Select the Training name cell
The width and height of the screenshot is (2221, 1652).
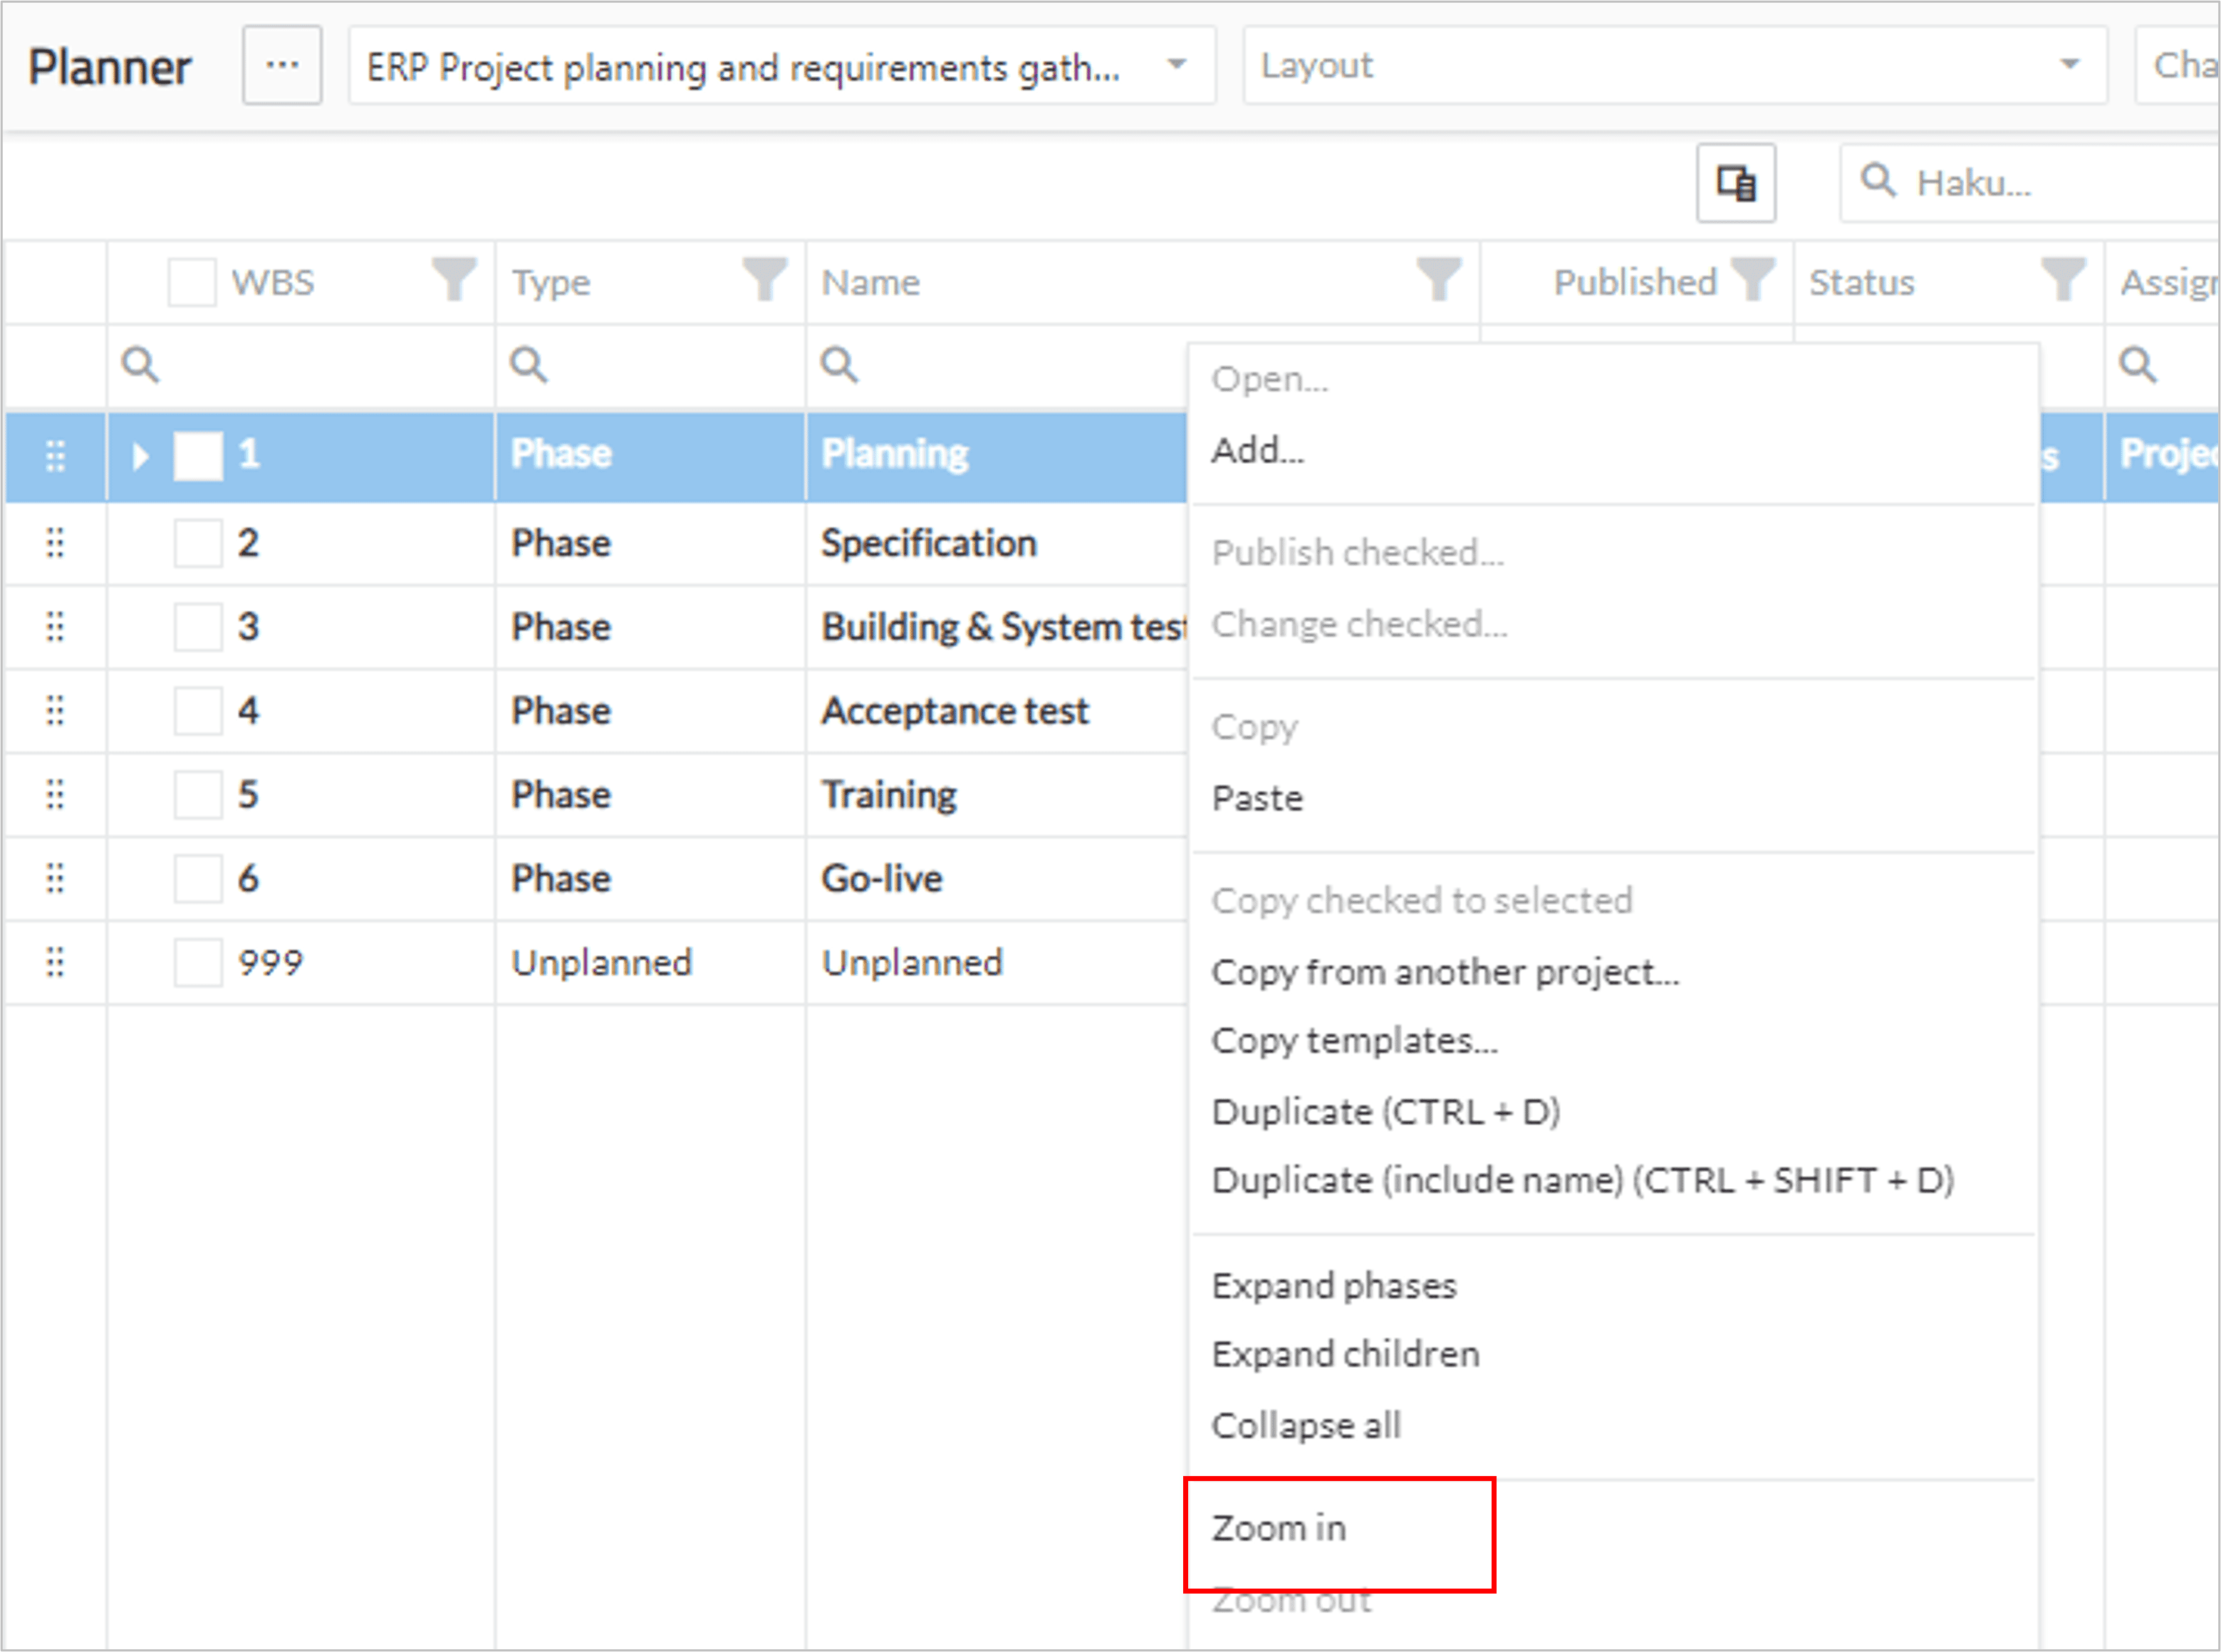point(996,796)
